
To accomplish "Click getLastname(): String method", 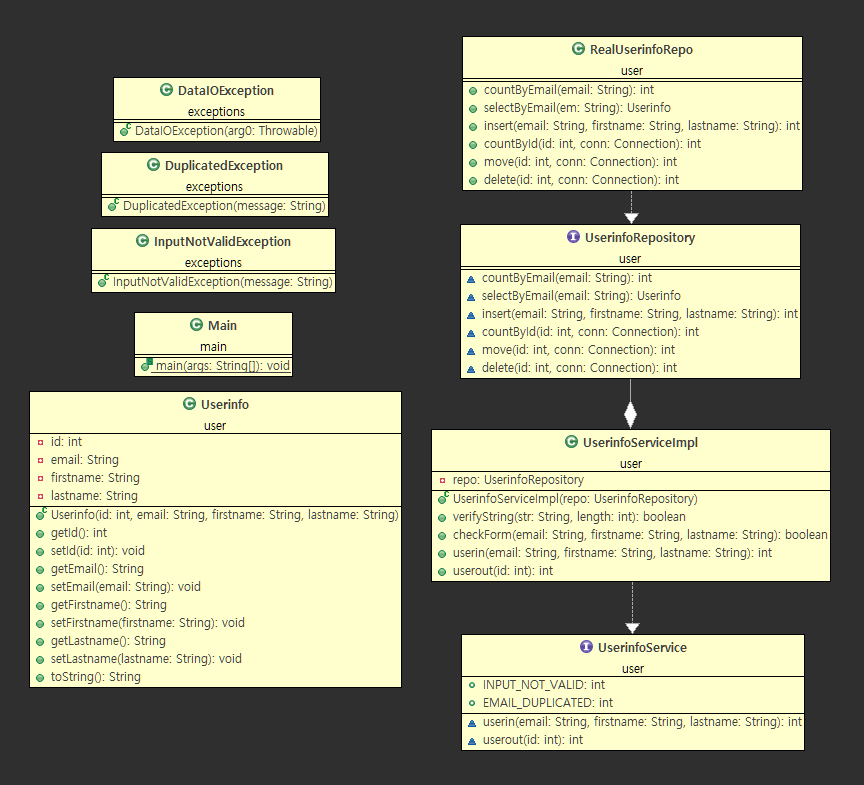I will tap(108, 641).
